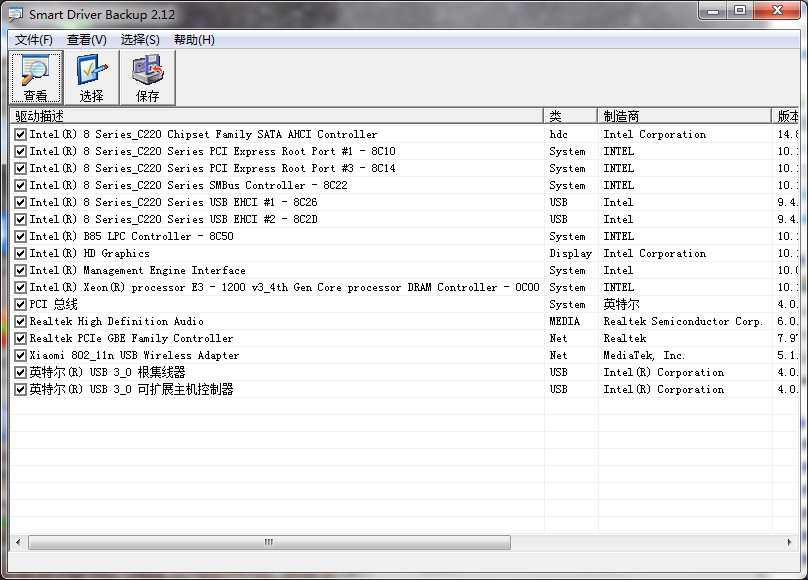Open the 文件(F) menu
808x580 pixels.
33,40
